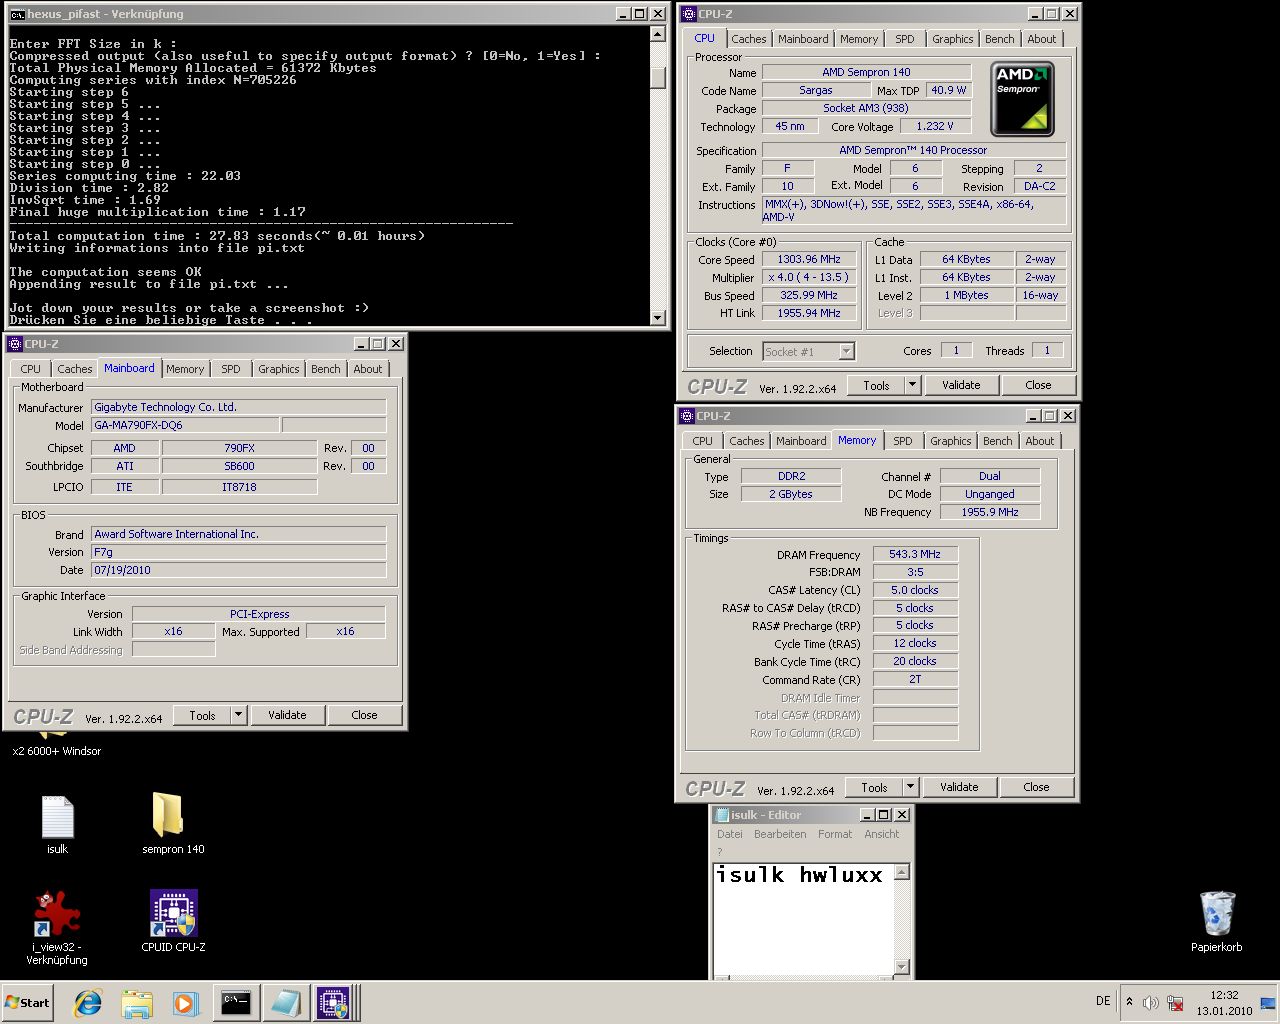Open Ansicht menu in isulk Editor
This screenshot has height=1024, width=1280.
[x=881, y=834]
